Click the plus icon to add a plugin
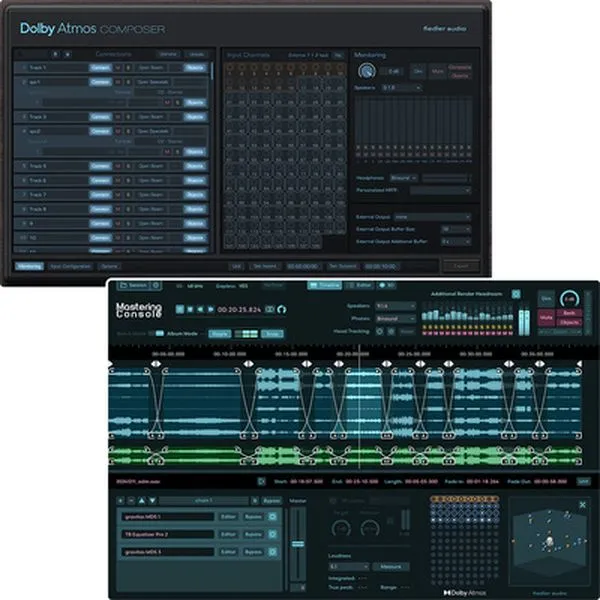Image resolution: width=600 pixels, height=600 pixels. [121, 501]
